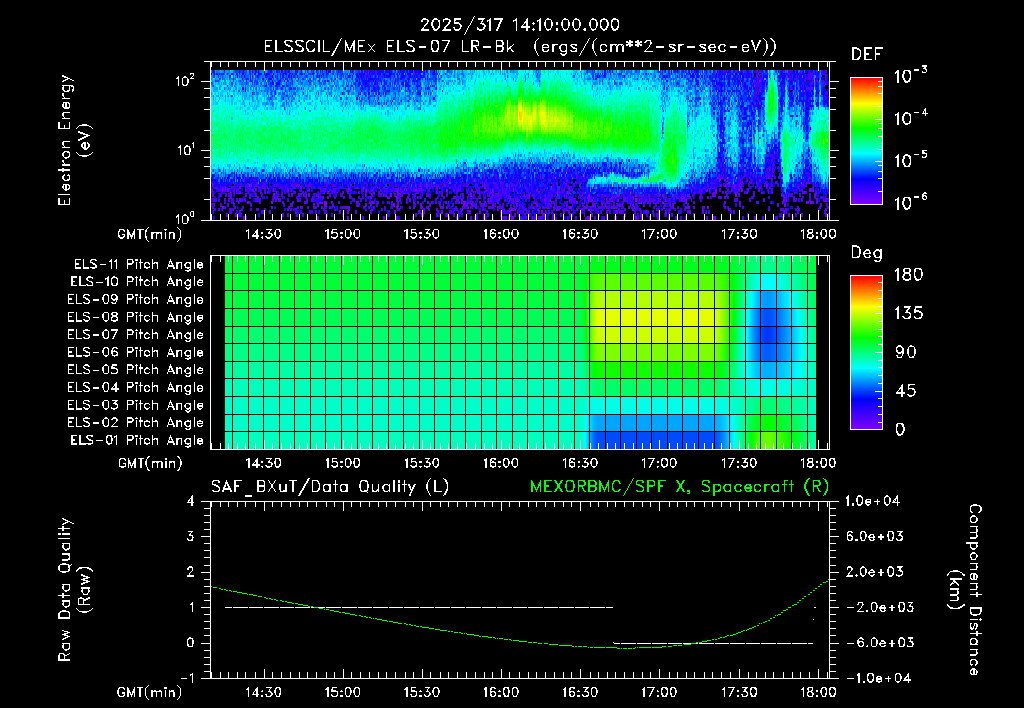Click the 10^-3 DEF scale value
The width and height of the screenshot is (1024, 708).
pyautogui.click(x=910, y=76)
